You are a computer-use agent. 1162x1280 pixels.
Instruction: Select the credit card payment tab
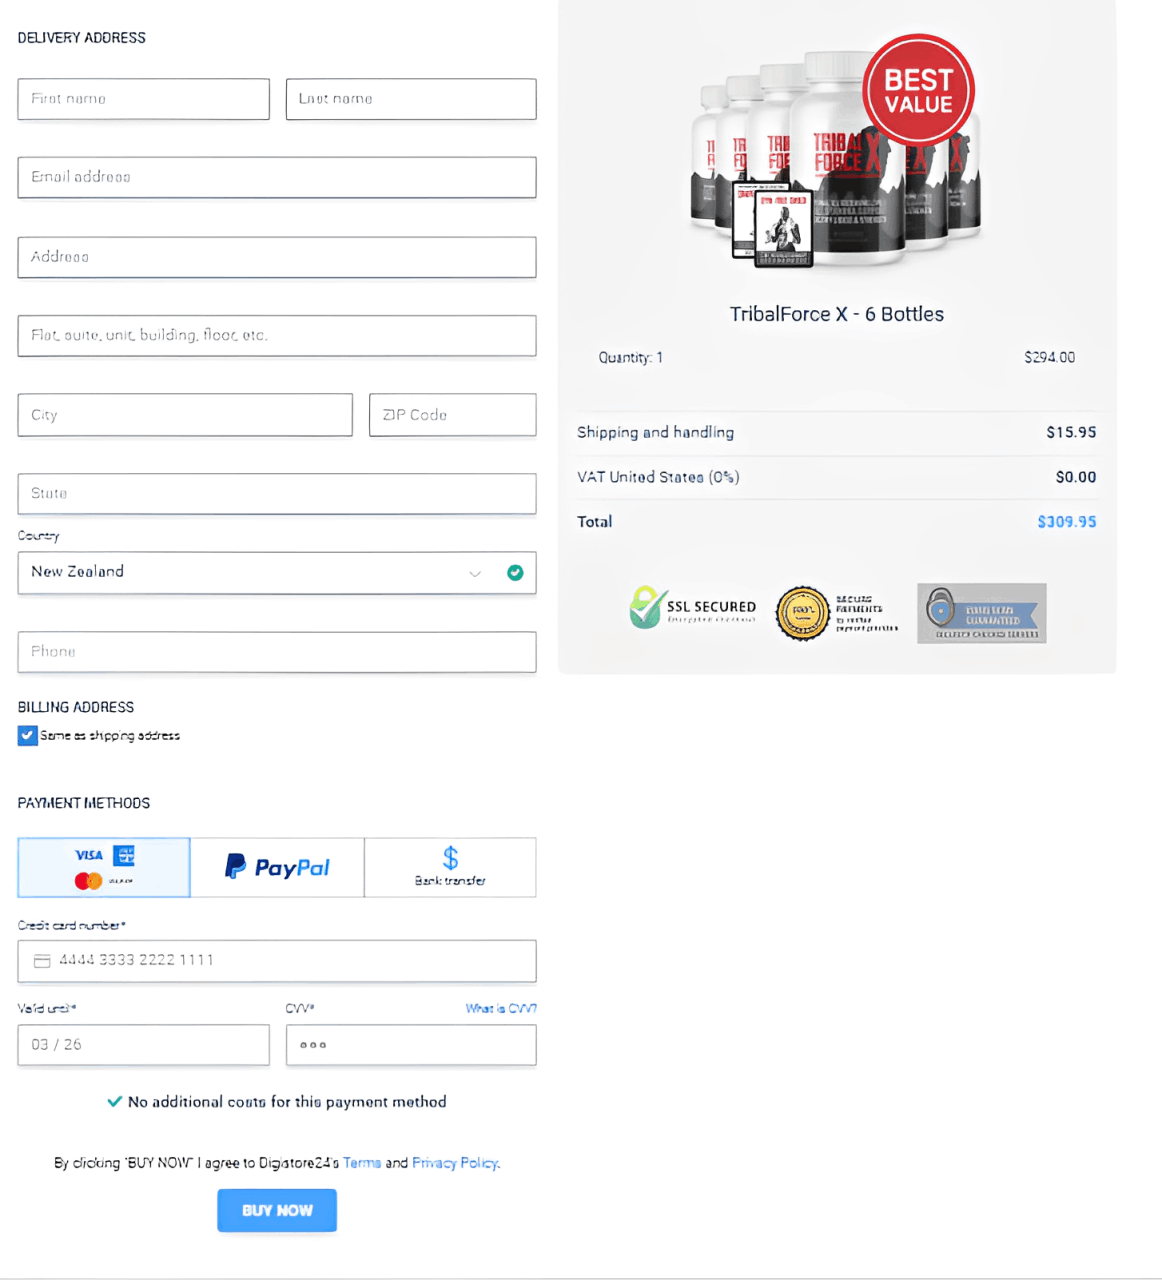click(104, 868)
